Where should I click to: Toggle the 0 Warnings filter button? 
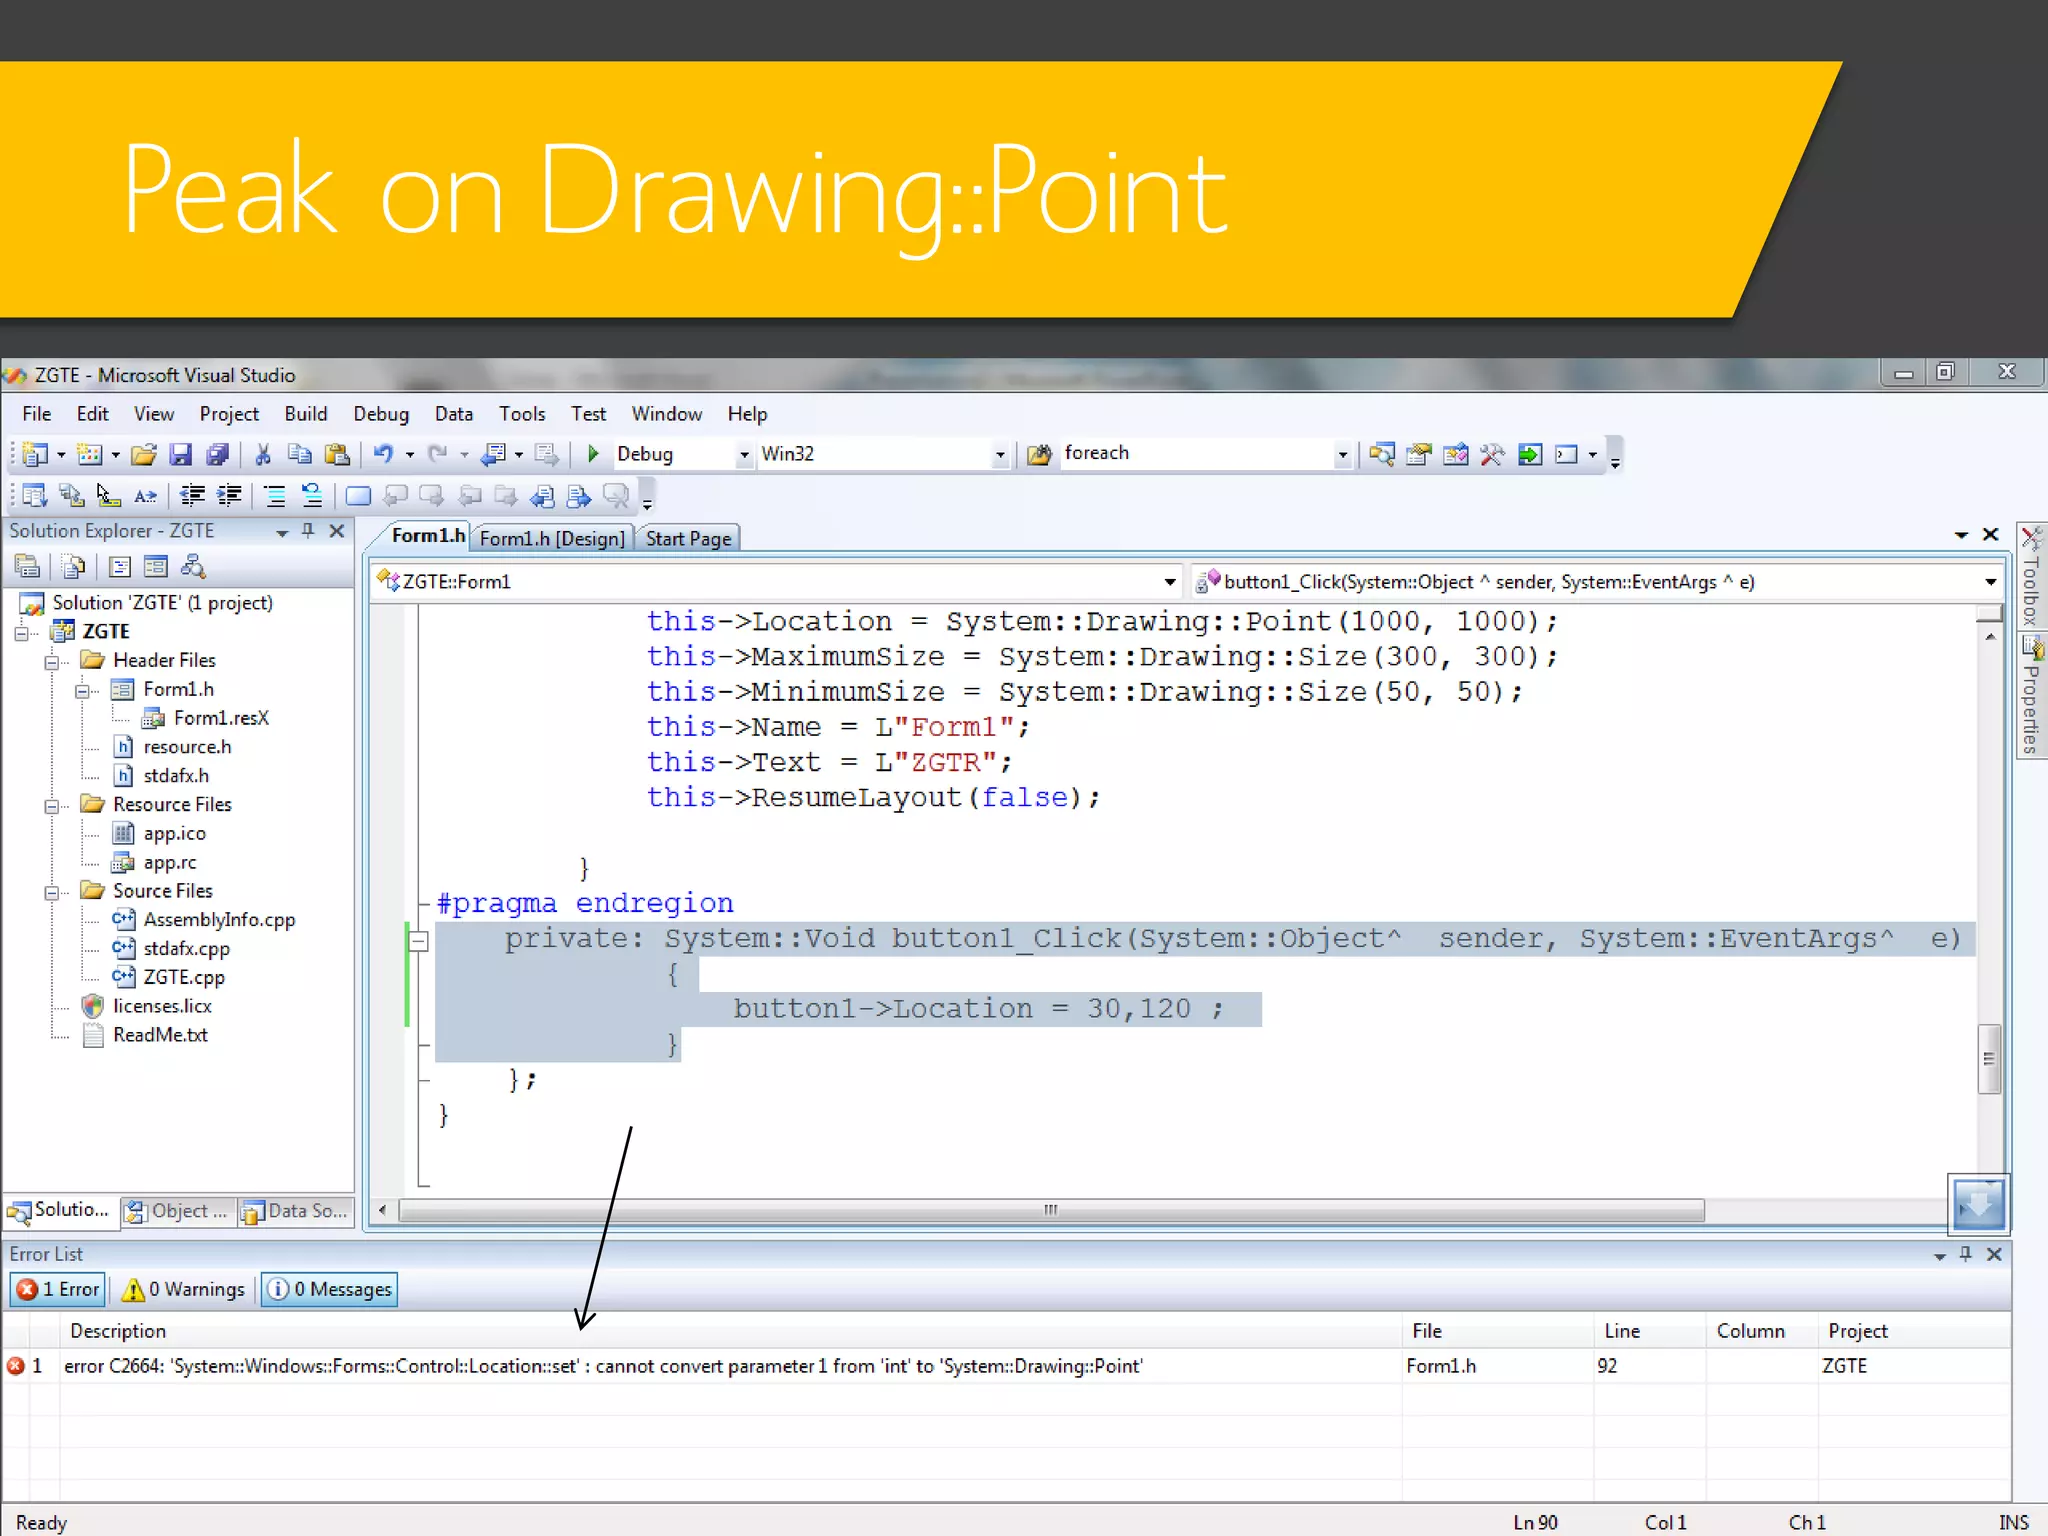point(183,1289)
